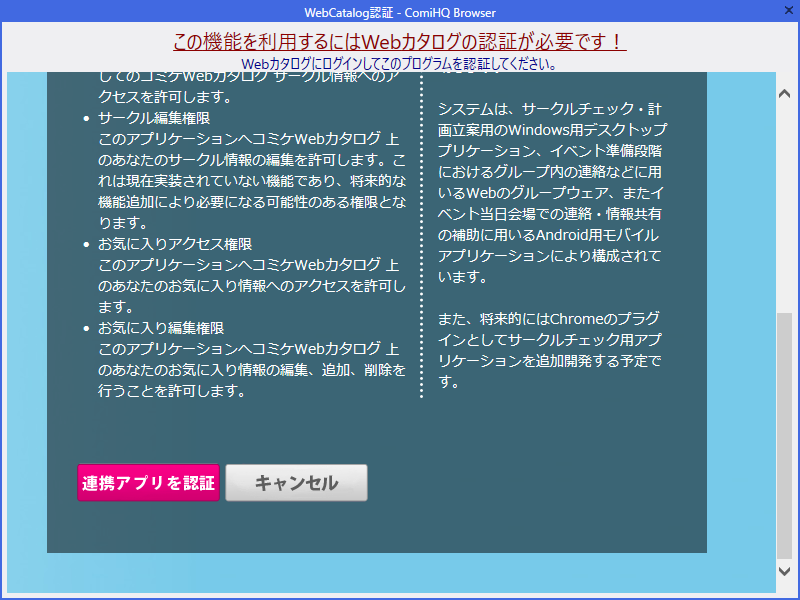This screenshot has height=600, width=800.
Task: Click the キャンセル button
Action: click(x=296, y=483)
